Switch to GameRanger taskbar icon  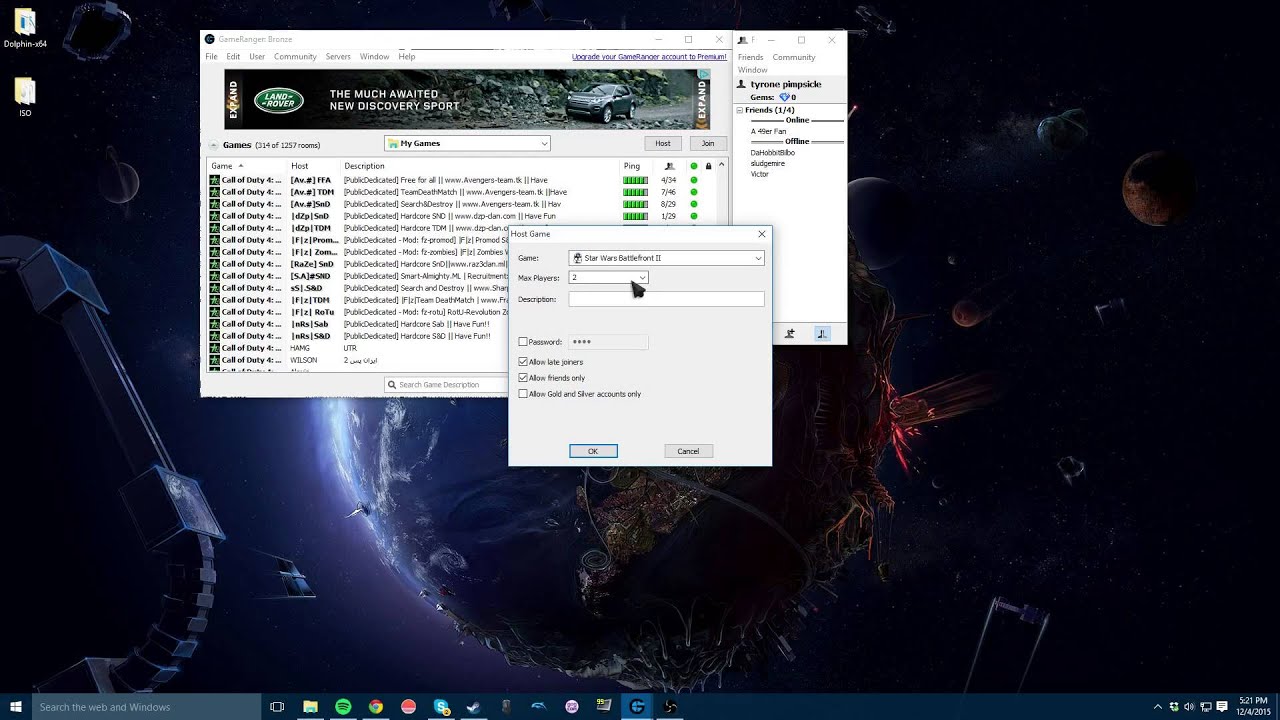637,707
